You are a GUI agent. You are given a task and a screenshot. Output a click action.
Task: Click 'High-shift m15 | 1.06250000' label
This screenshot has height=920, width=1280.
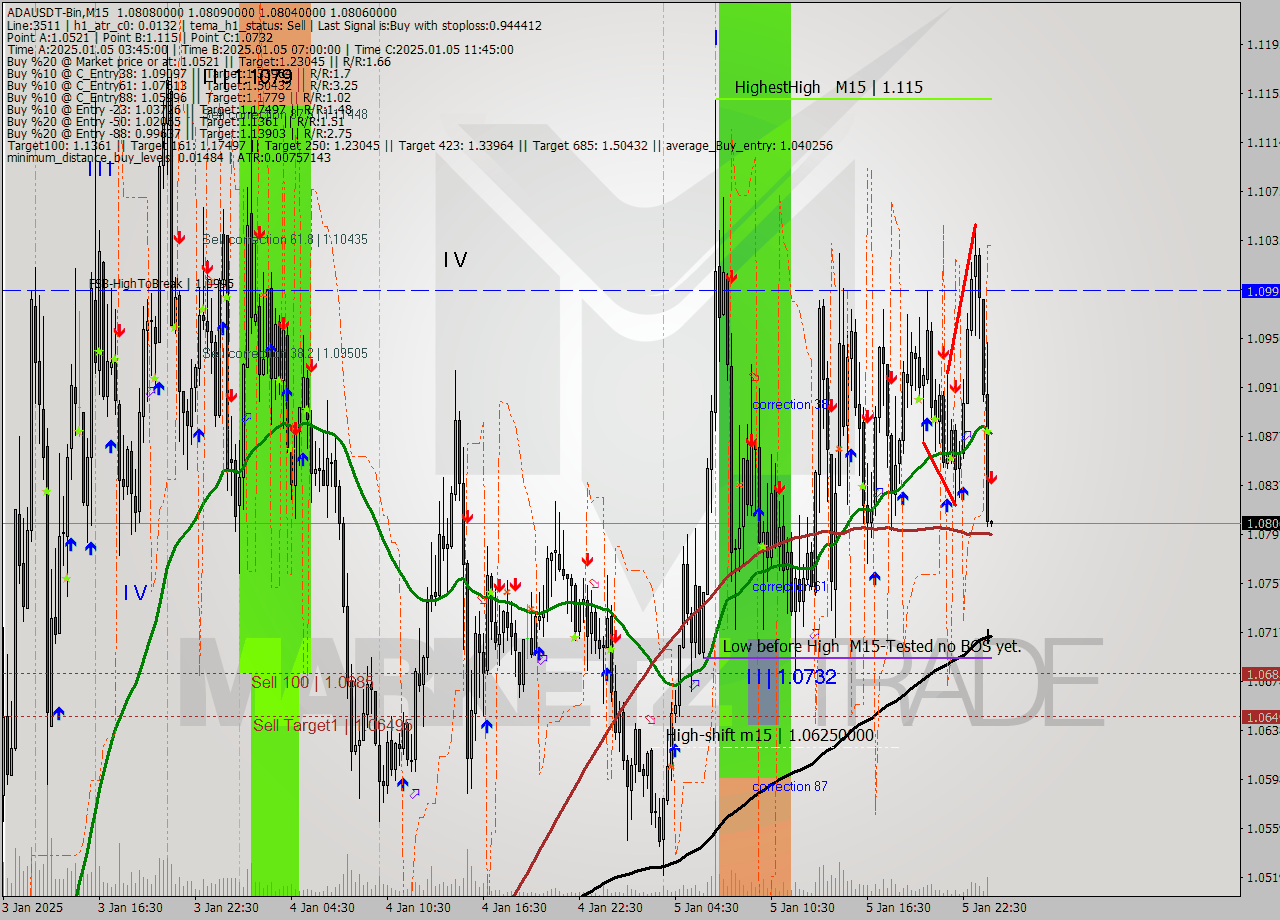[x=770, y=736]
